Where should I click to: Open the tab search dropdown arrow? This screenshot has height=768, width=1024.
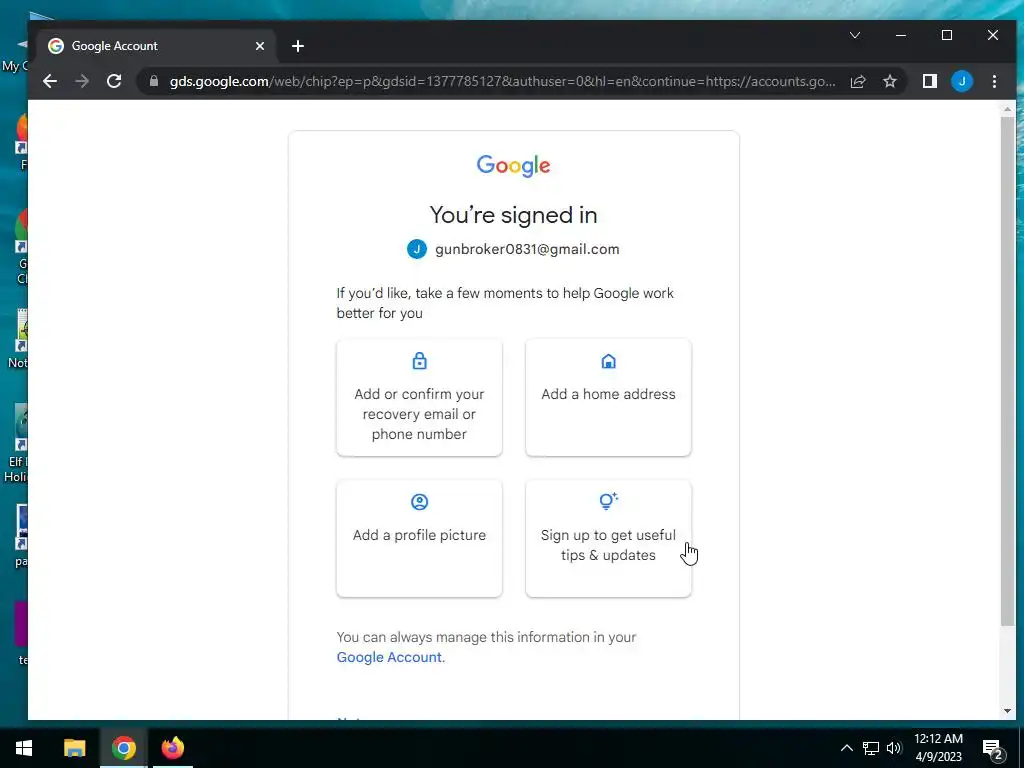pyautogui.click(x=855, y=35)
